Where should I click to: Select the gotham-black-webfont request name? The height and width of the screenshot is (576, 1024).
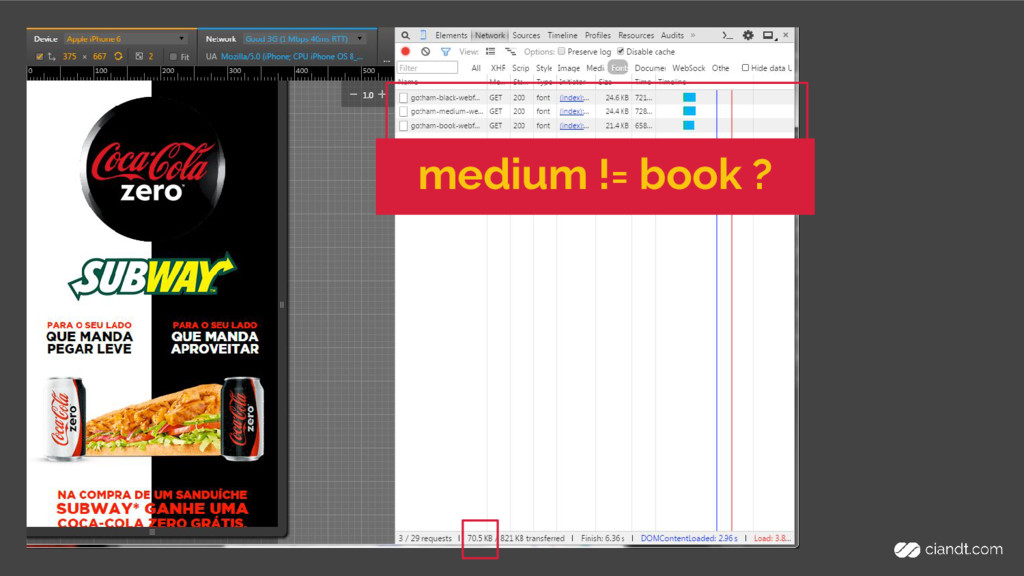pyautogui.click(x=445, y=97)
